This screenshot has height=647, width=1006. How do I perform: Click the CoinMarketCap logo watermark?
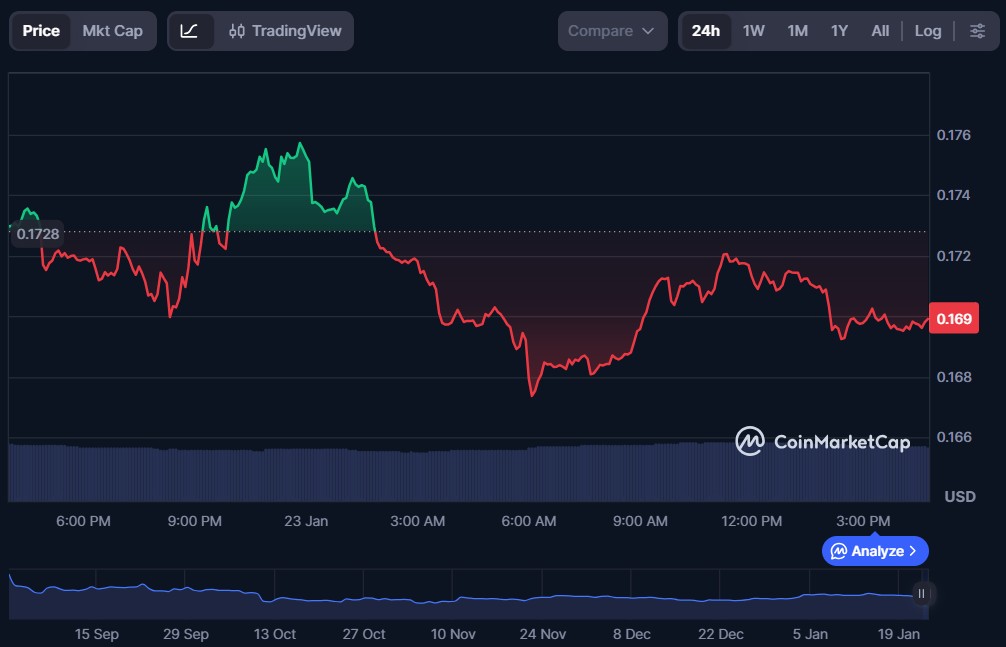coord(822,441)
